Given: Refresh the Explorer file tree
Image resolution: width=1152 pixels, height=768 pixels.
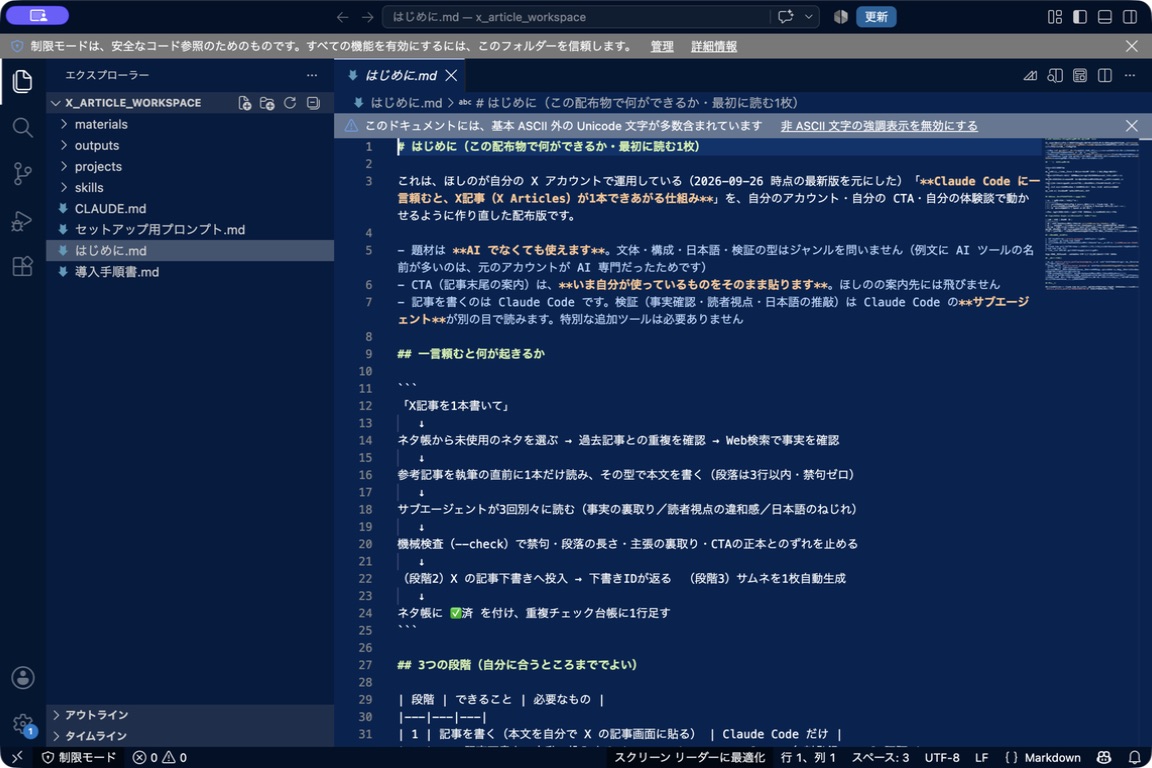Looking at the screenshot, I should [290, 103].
